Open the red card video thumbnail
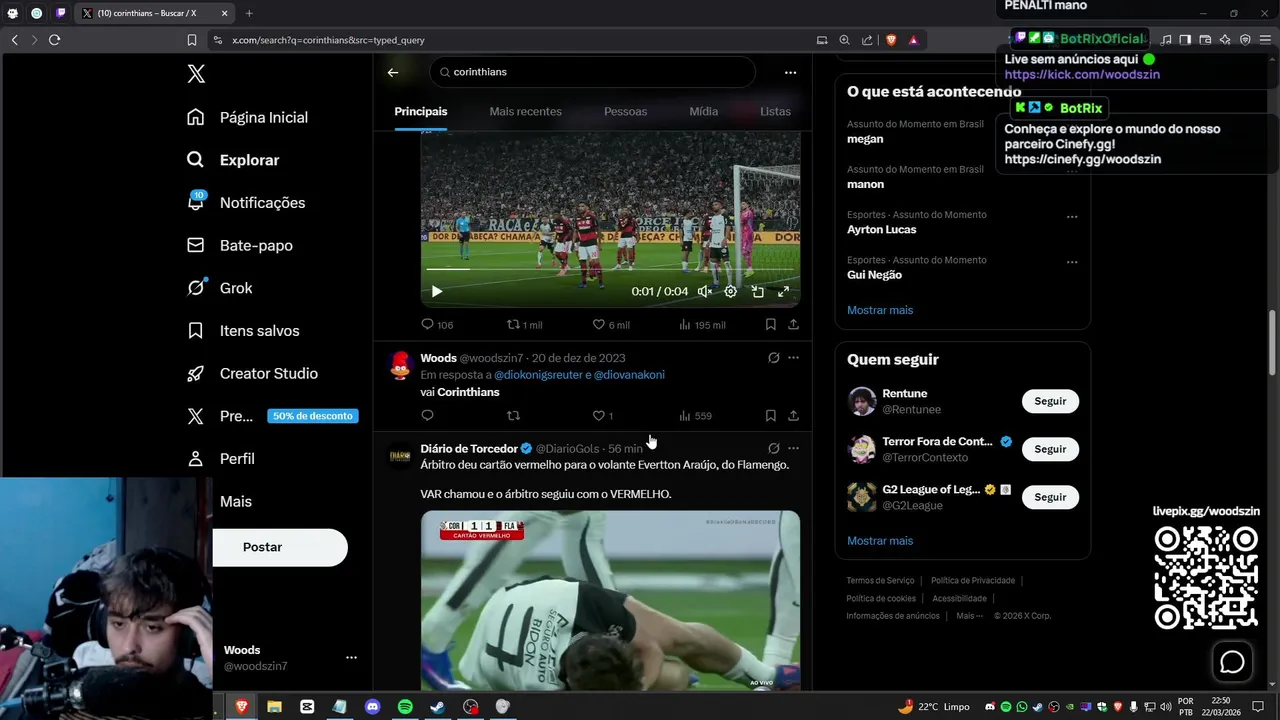1280x720 pixels. pyautogui.click(x=610, y=600)
